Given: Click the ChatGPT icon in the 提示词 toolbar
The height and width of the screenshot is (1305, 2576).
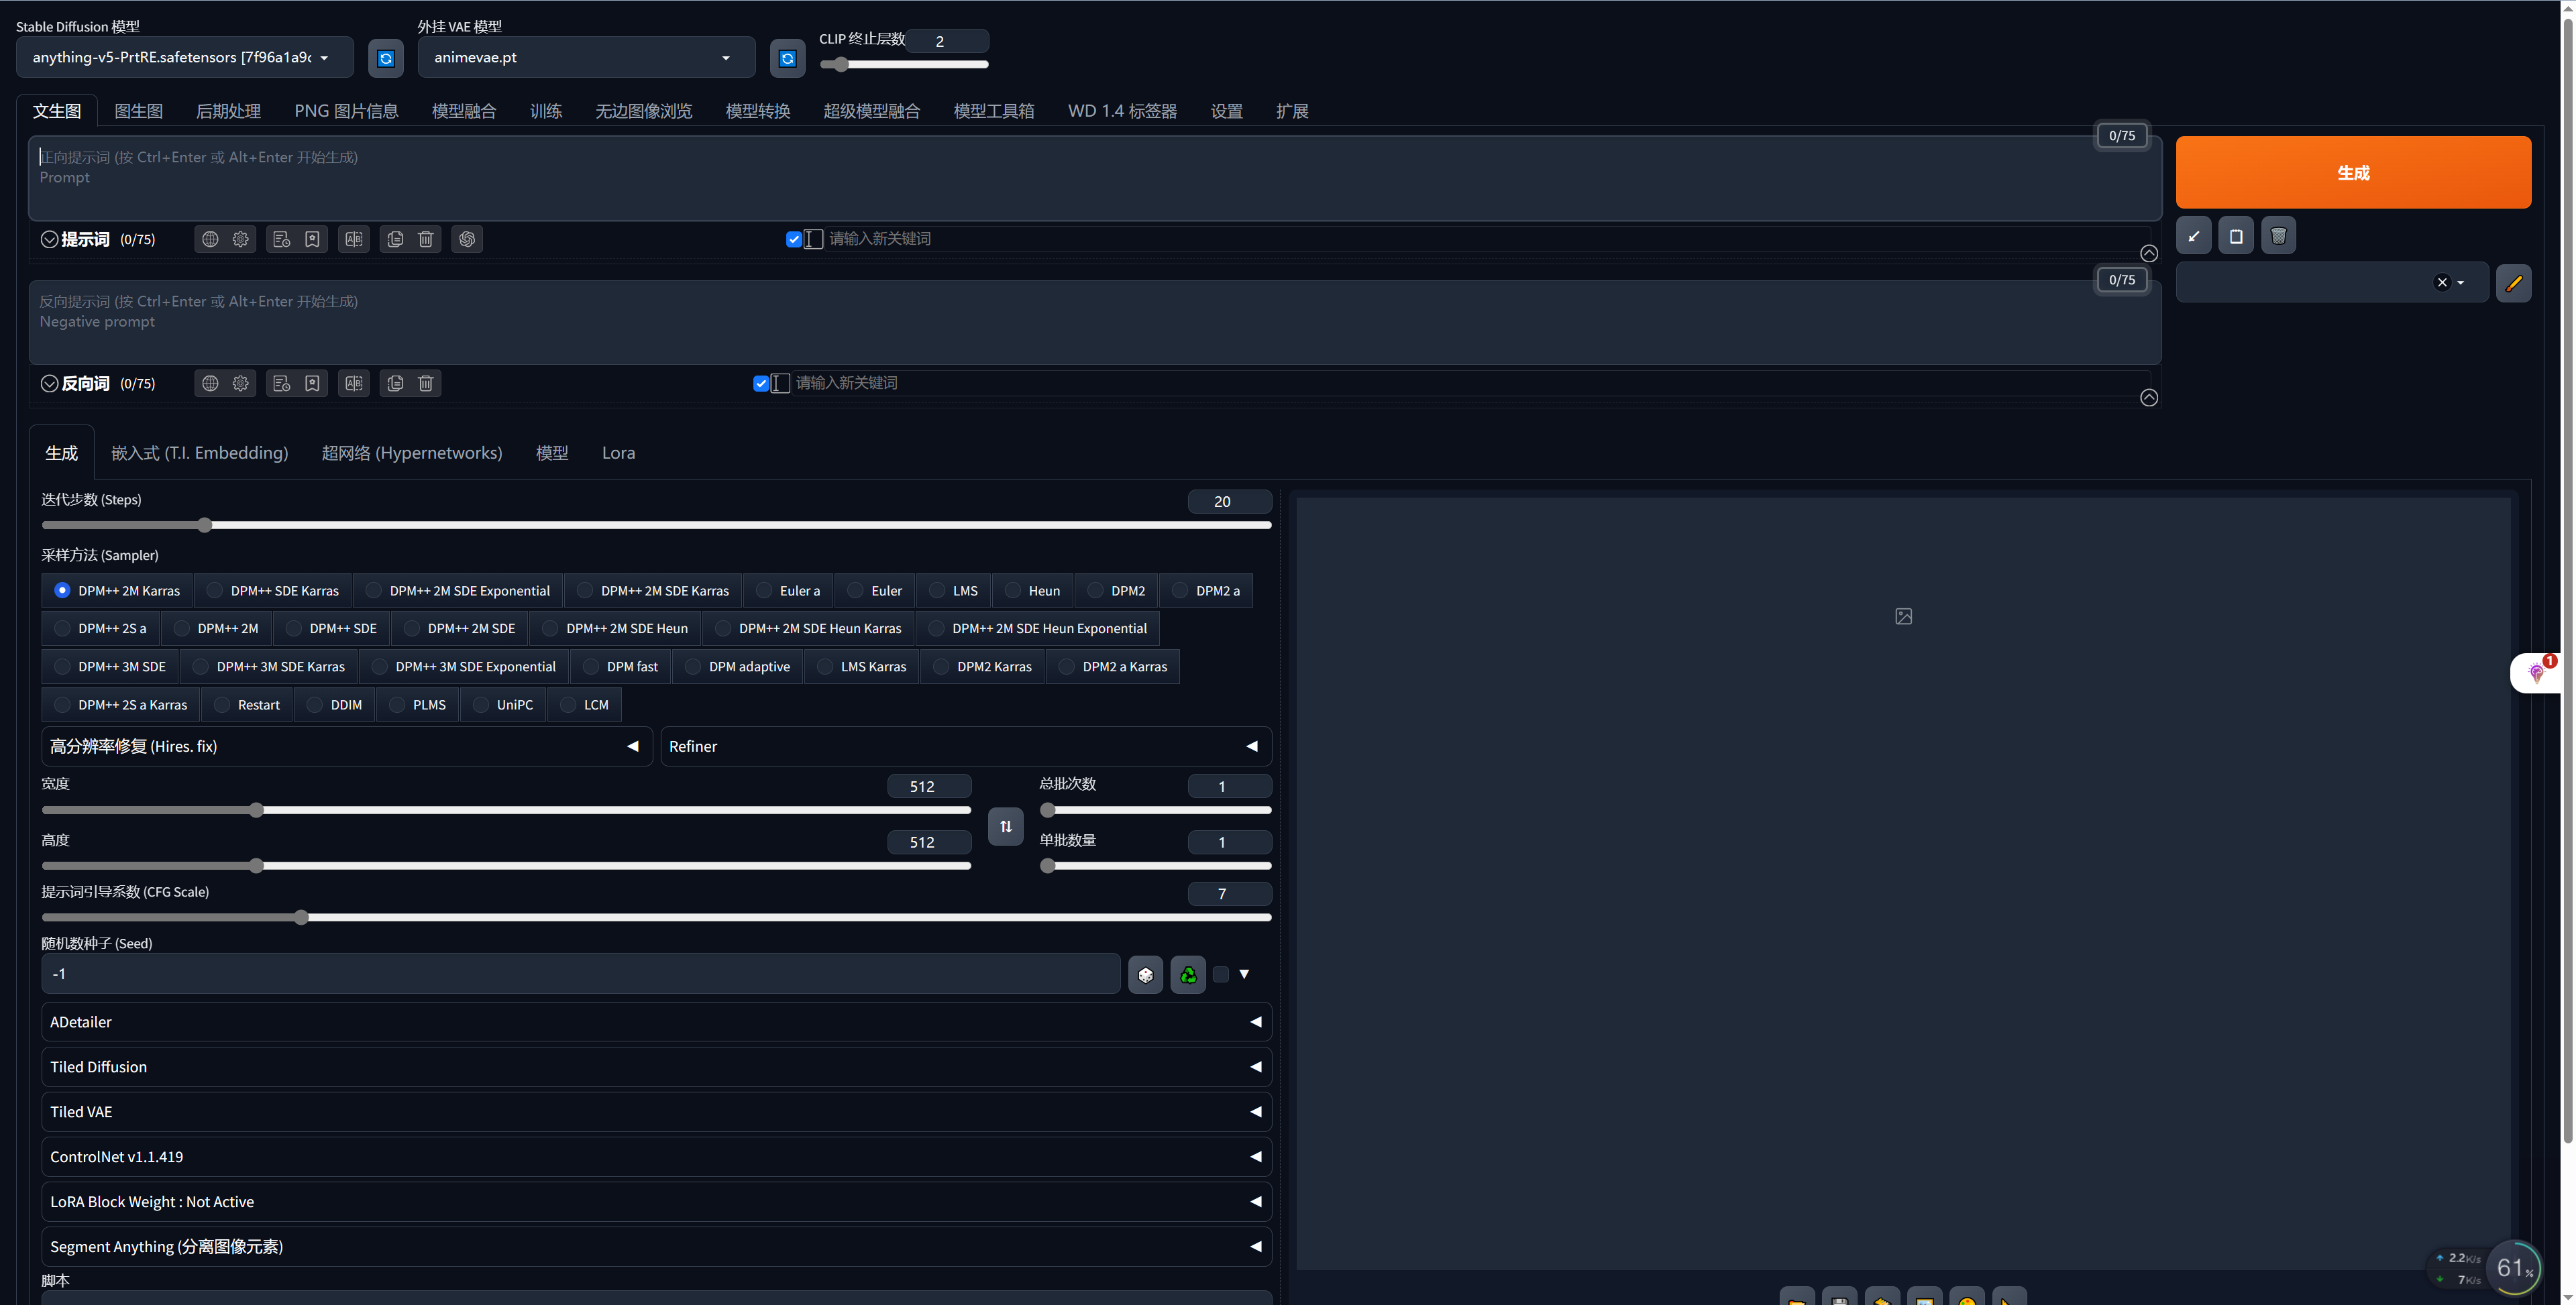Looking at the screenshot, I should [x=467, y=239].
